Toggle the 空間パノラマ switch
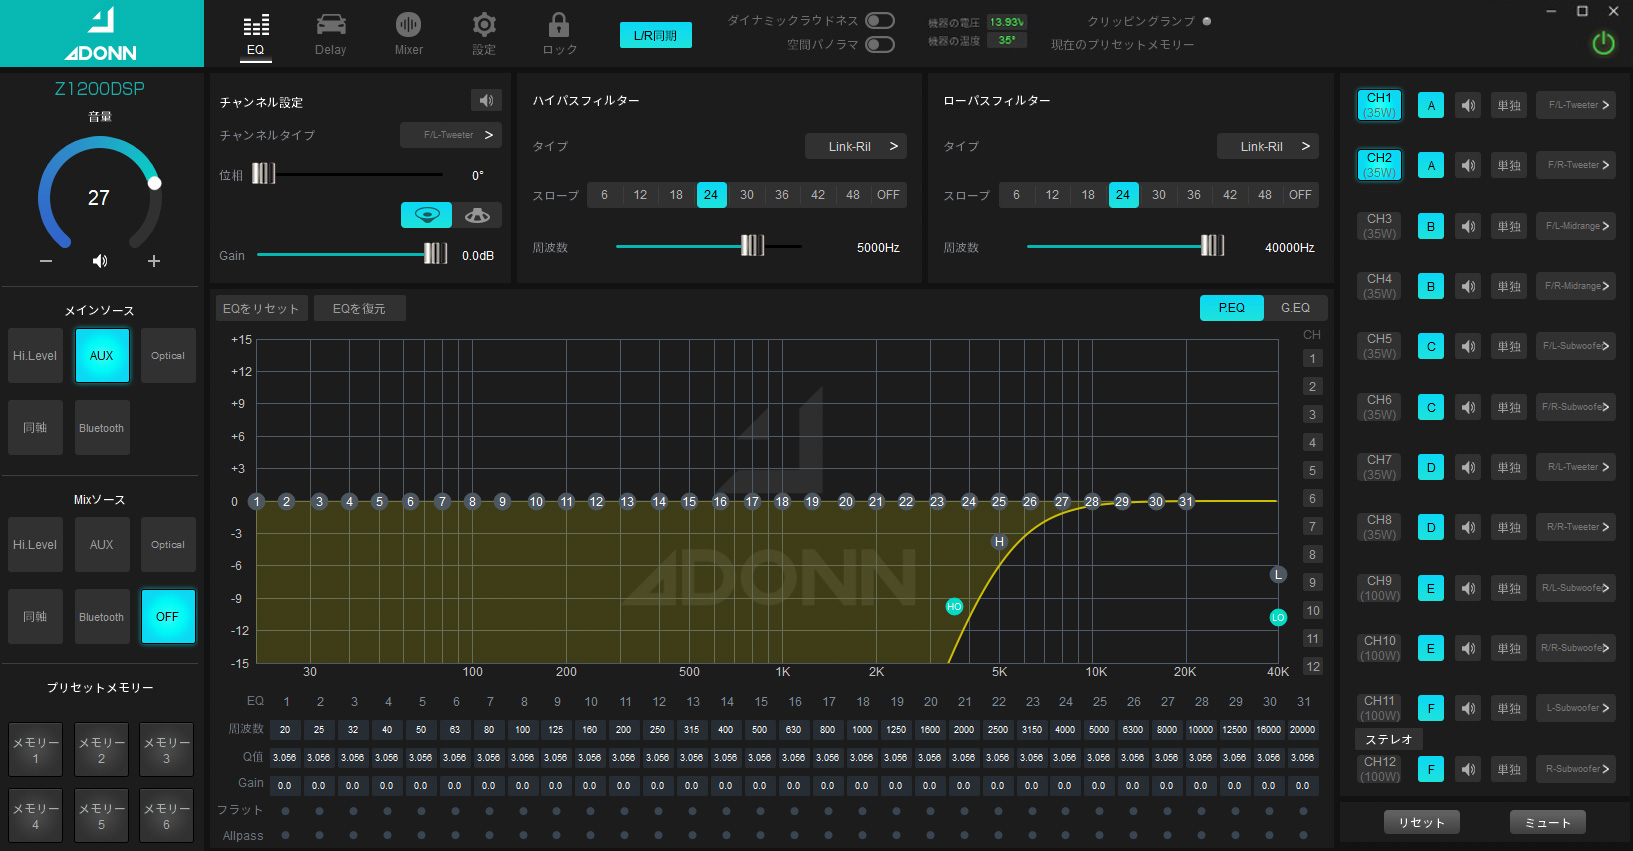 (x=879, y=44)
